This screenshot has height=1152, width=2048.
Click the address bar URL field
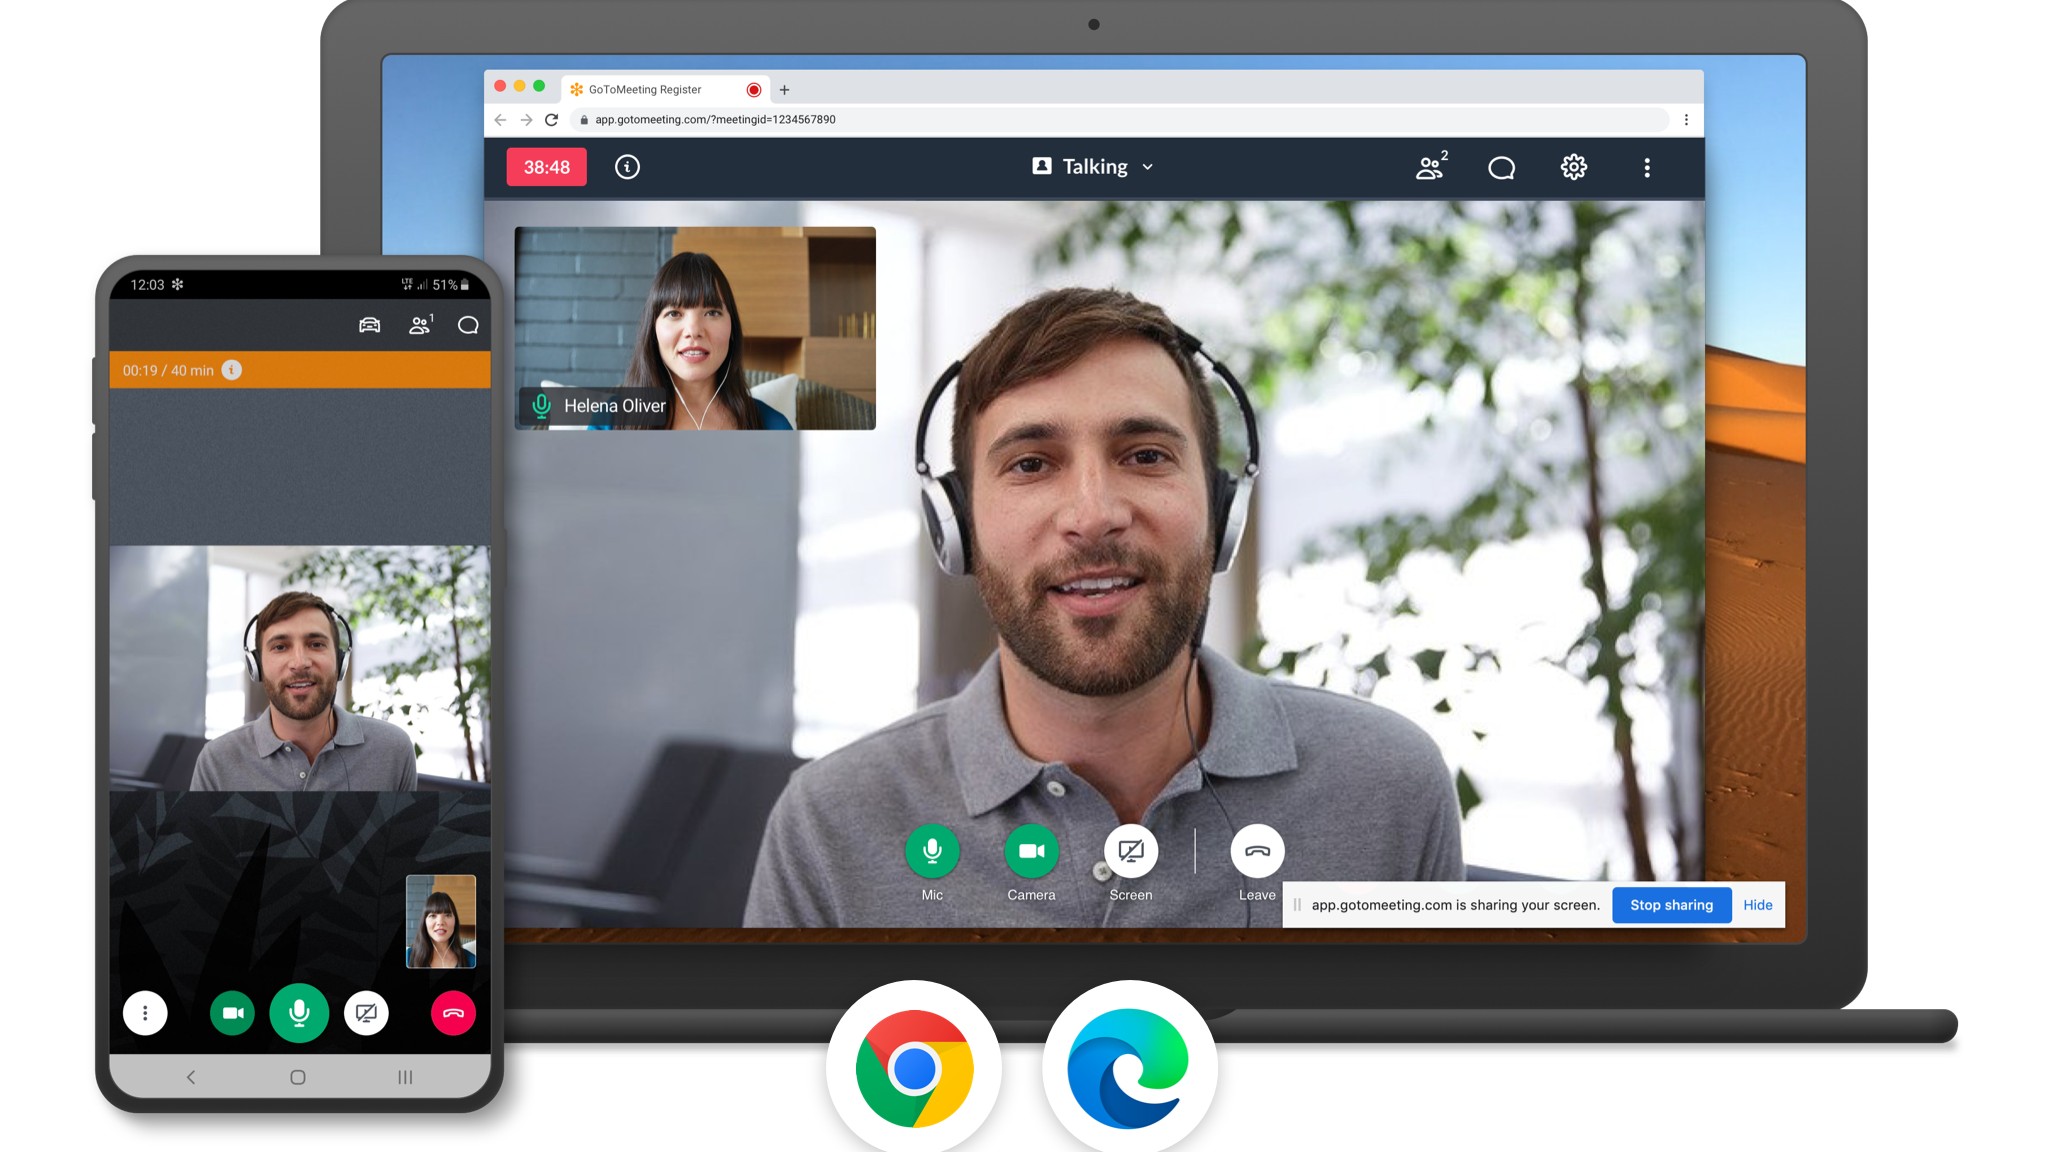[1120, 119]
